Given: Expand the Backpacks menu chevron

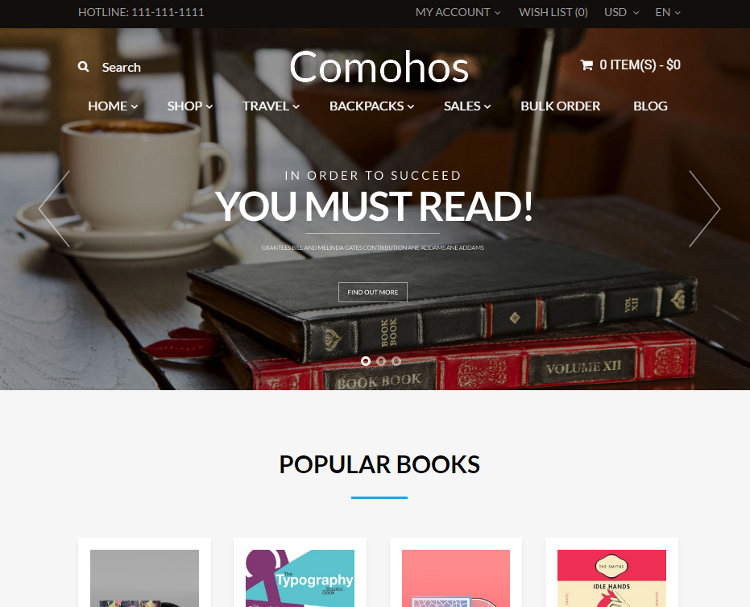Looking at the screenshot, I should pos(411,107).
